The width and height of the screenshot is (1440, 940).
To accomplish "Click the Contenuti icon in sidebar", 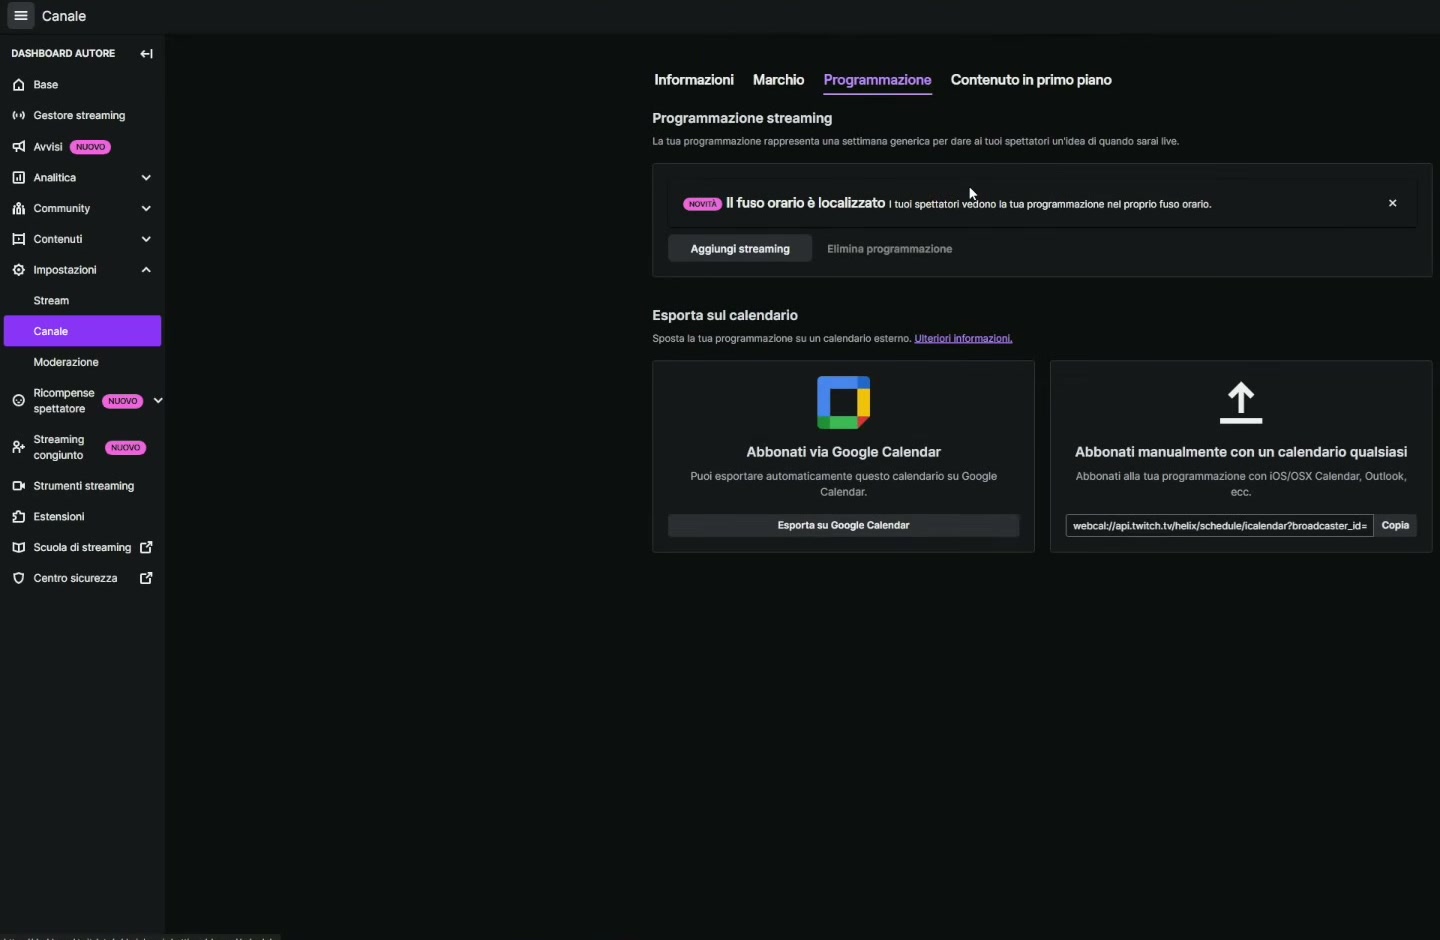I will (18, 240).
